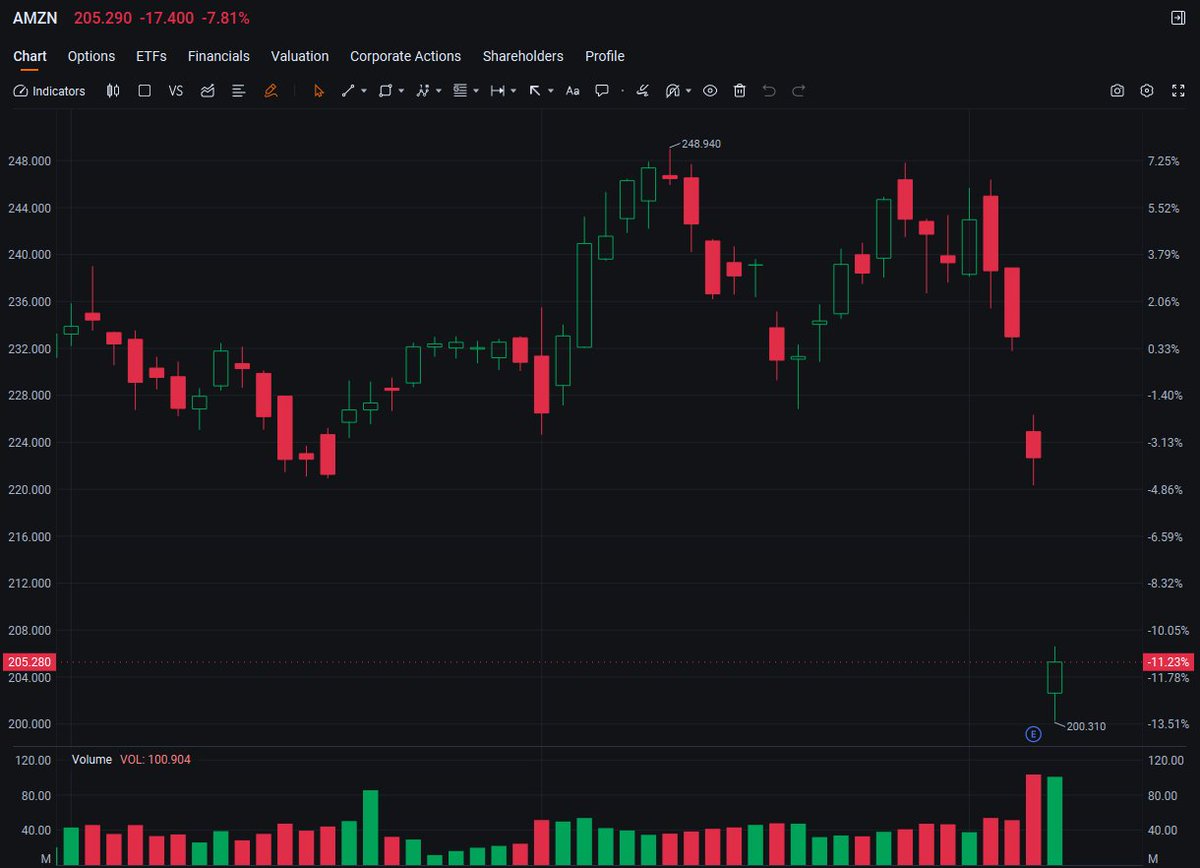Click the redo arrow
This screenshot has height=868, width=1200.
799,91
